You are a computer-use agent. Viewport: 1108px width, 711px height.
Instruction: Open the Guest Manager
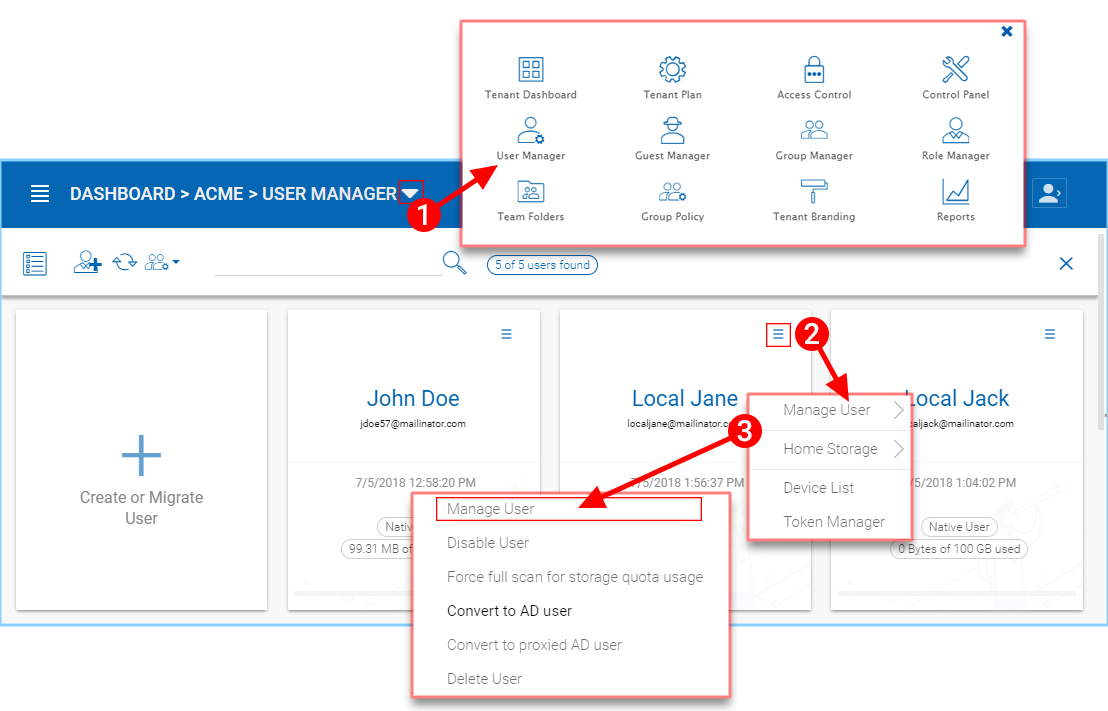point(672,140)
